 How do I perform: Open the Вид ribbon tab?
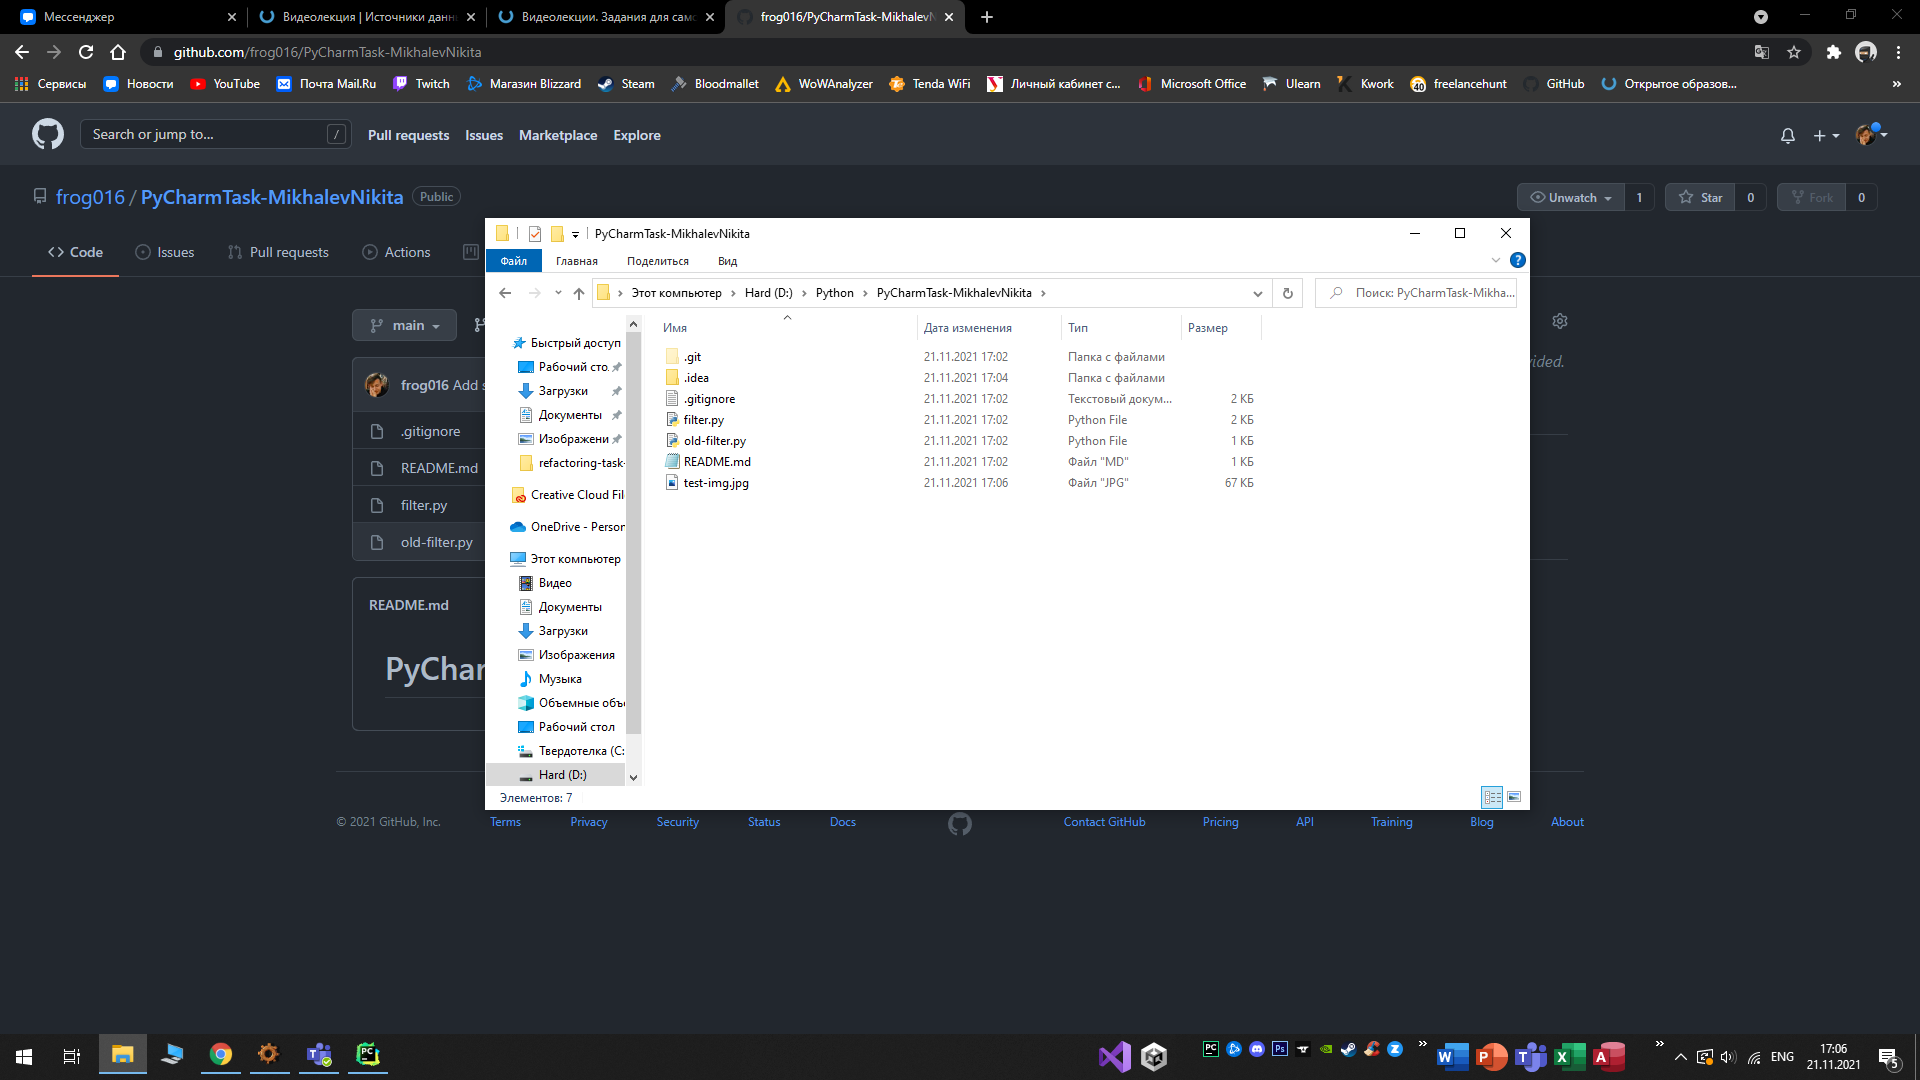[727, 261]
